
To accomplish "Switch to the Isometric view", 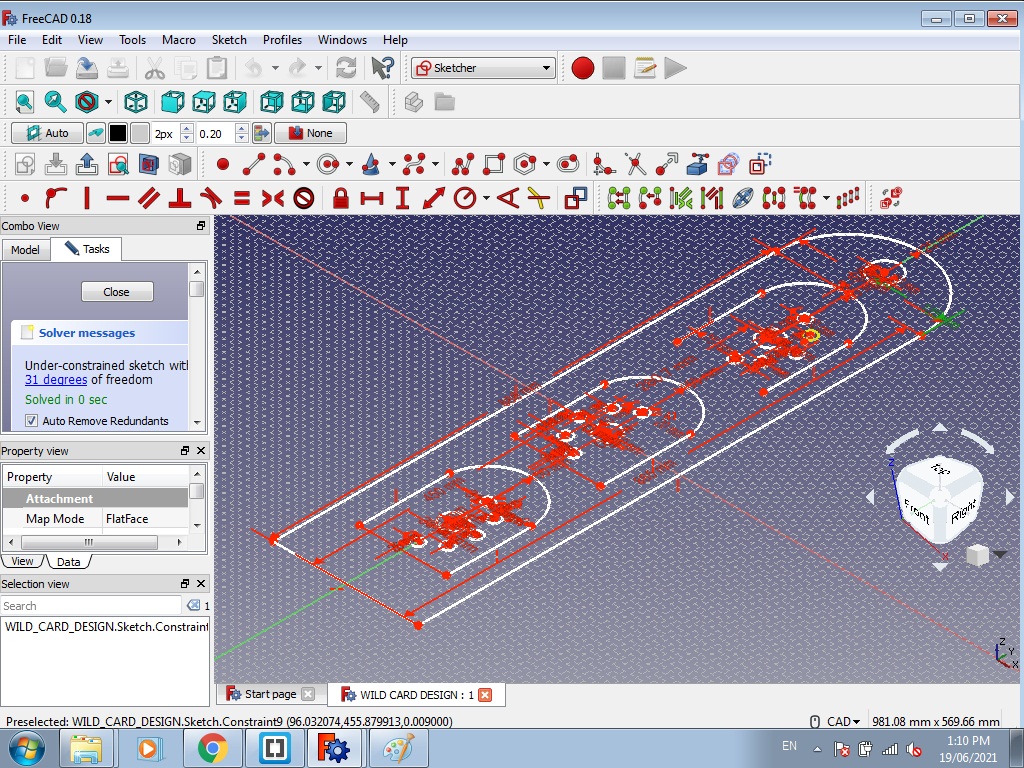I will pyautogui.click(x=136, y=102).
